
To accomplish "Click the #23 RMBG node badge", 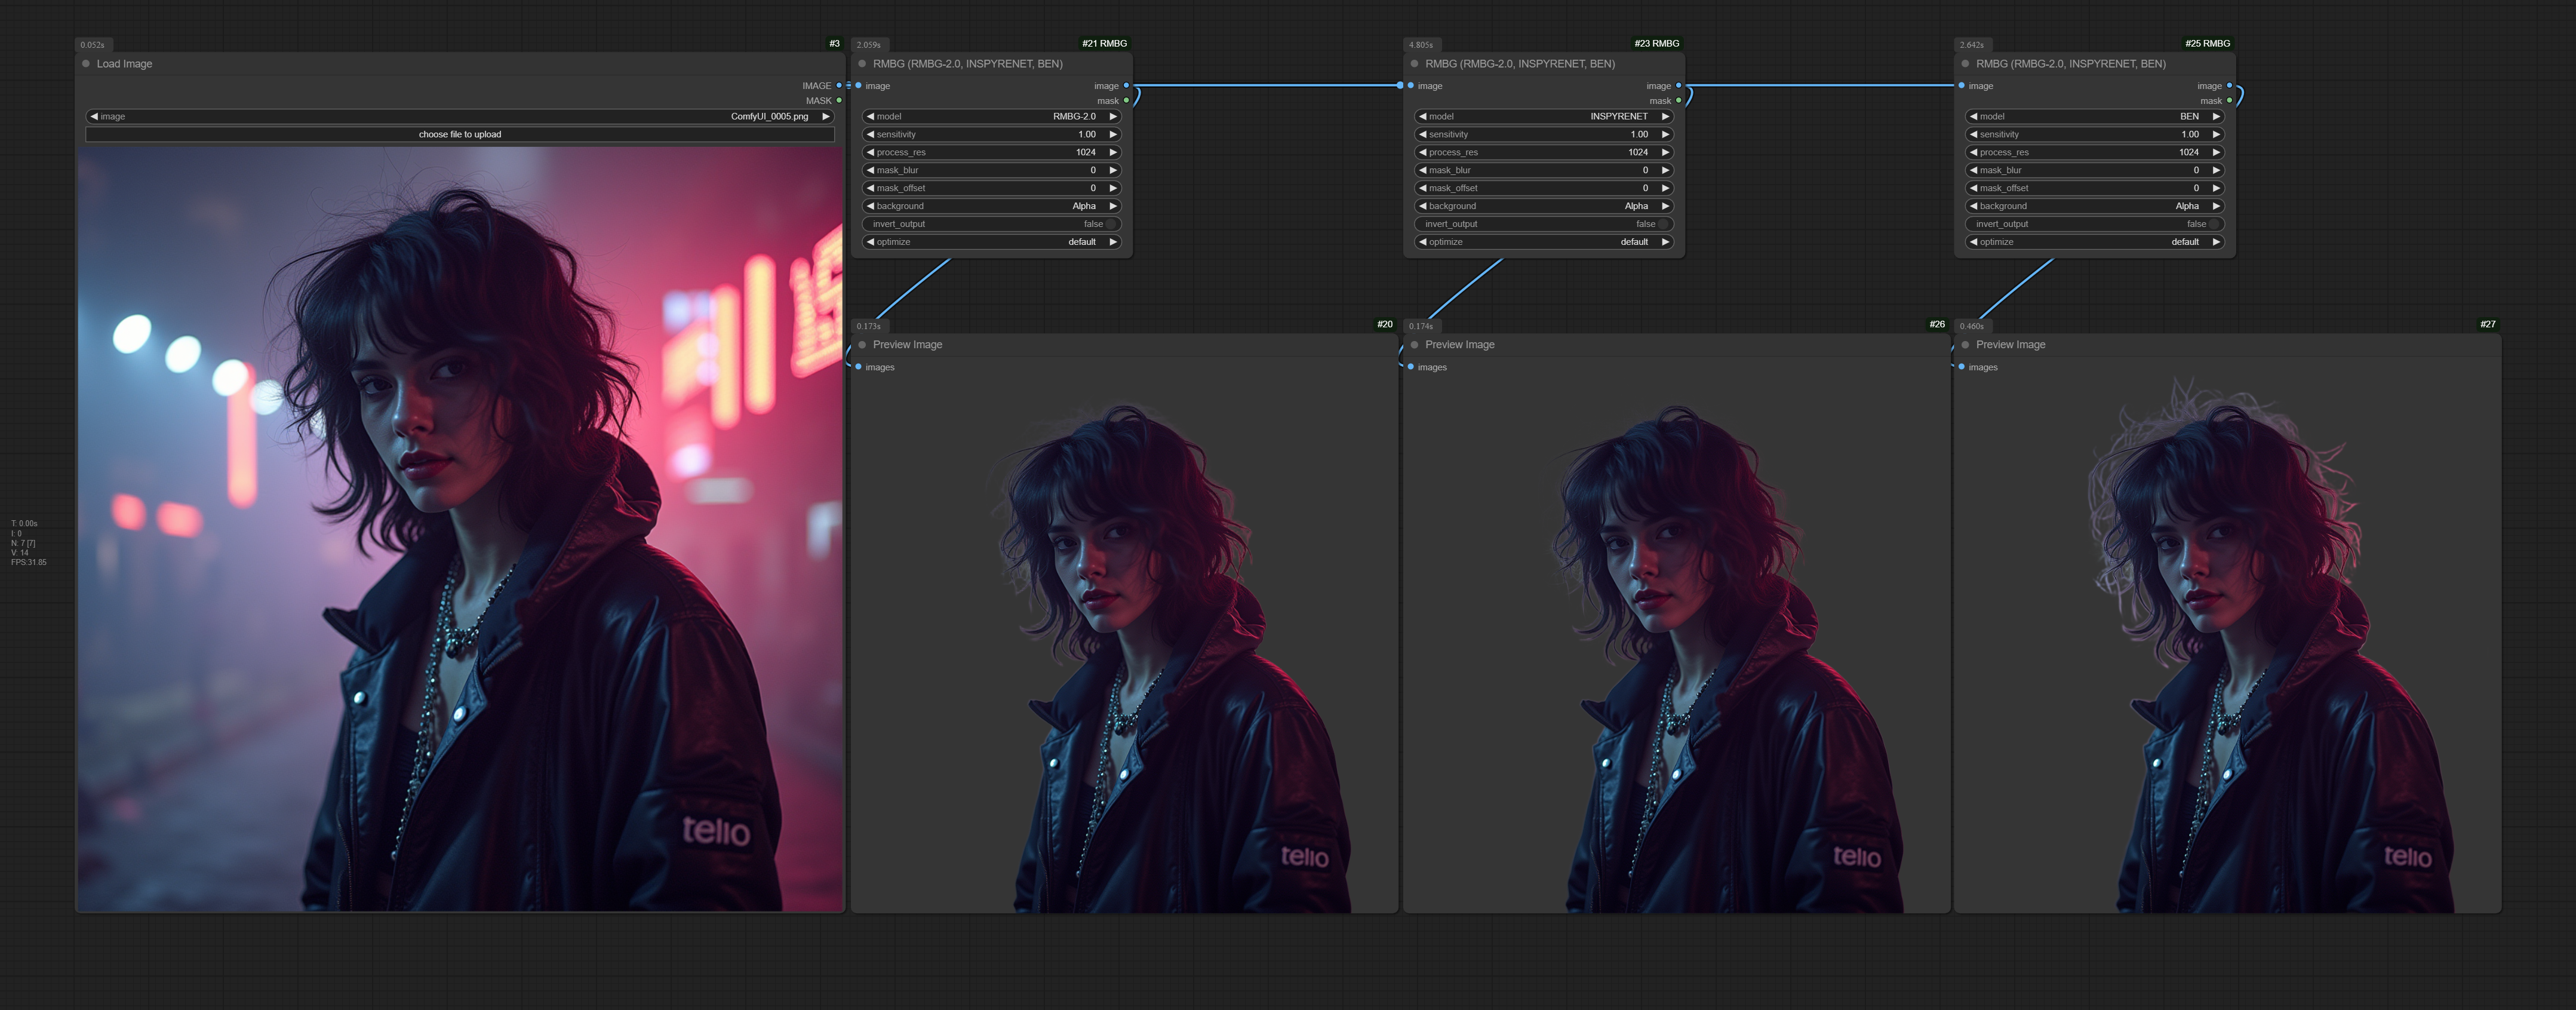I will tap(1656, 44).
